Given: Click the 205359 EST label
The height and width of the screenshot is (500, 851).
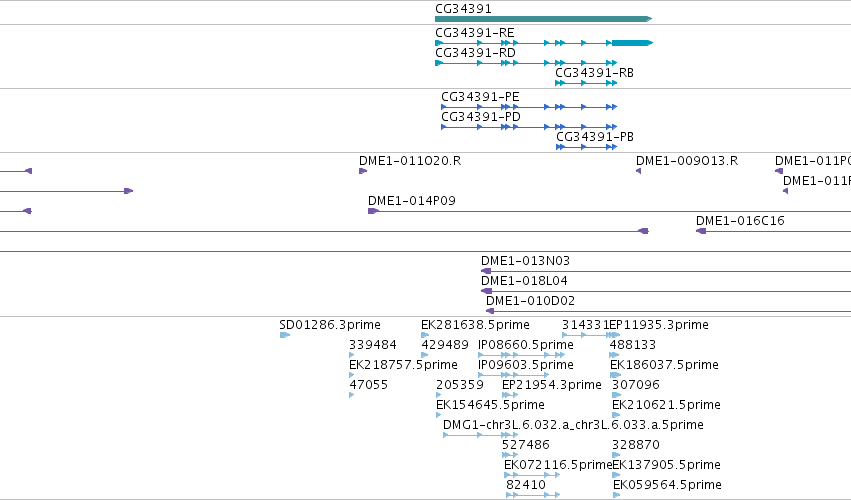Looking at the screenshot, I should click(x=460, y=385).
